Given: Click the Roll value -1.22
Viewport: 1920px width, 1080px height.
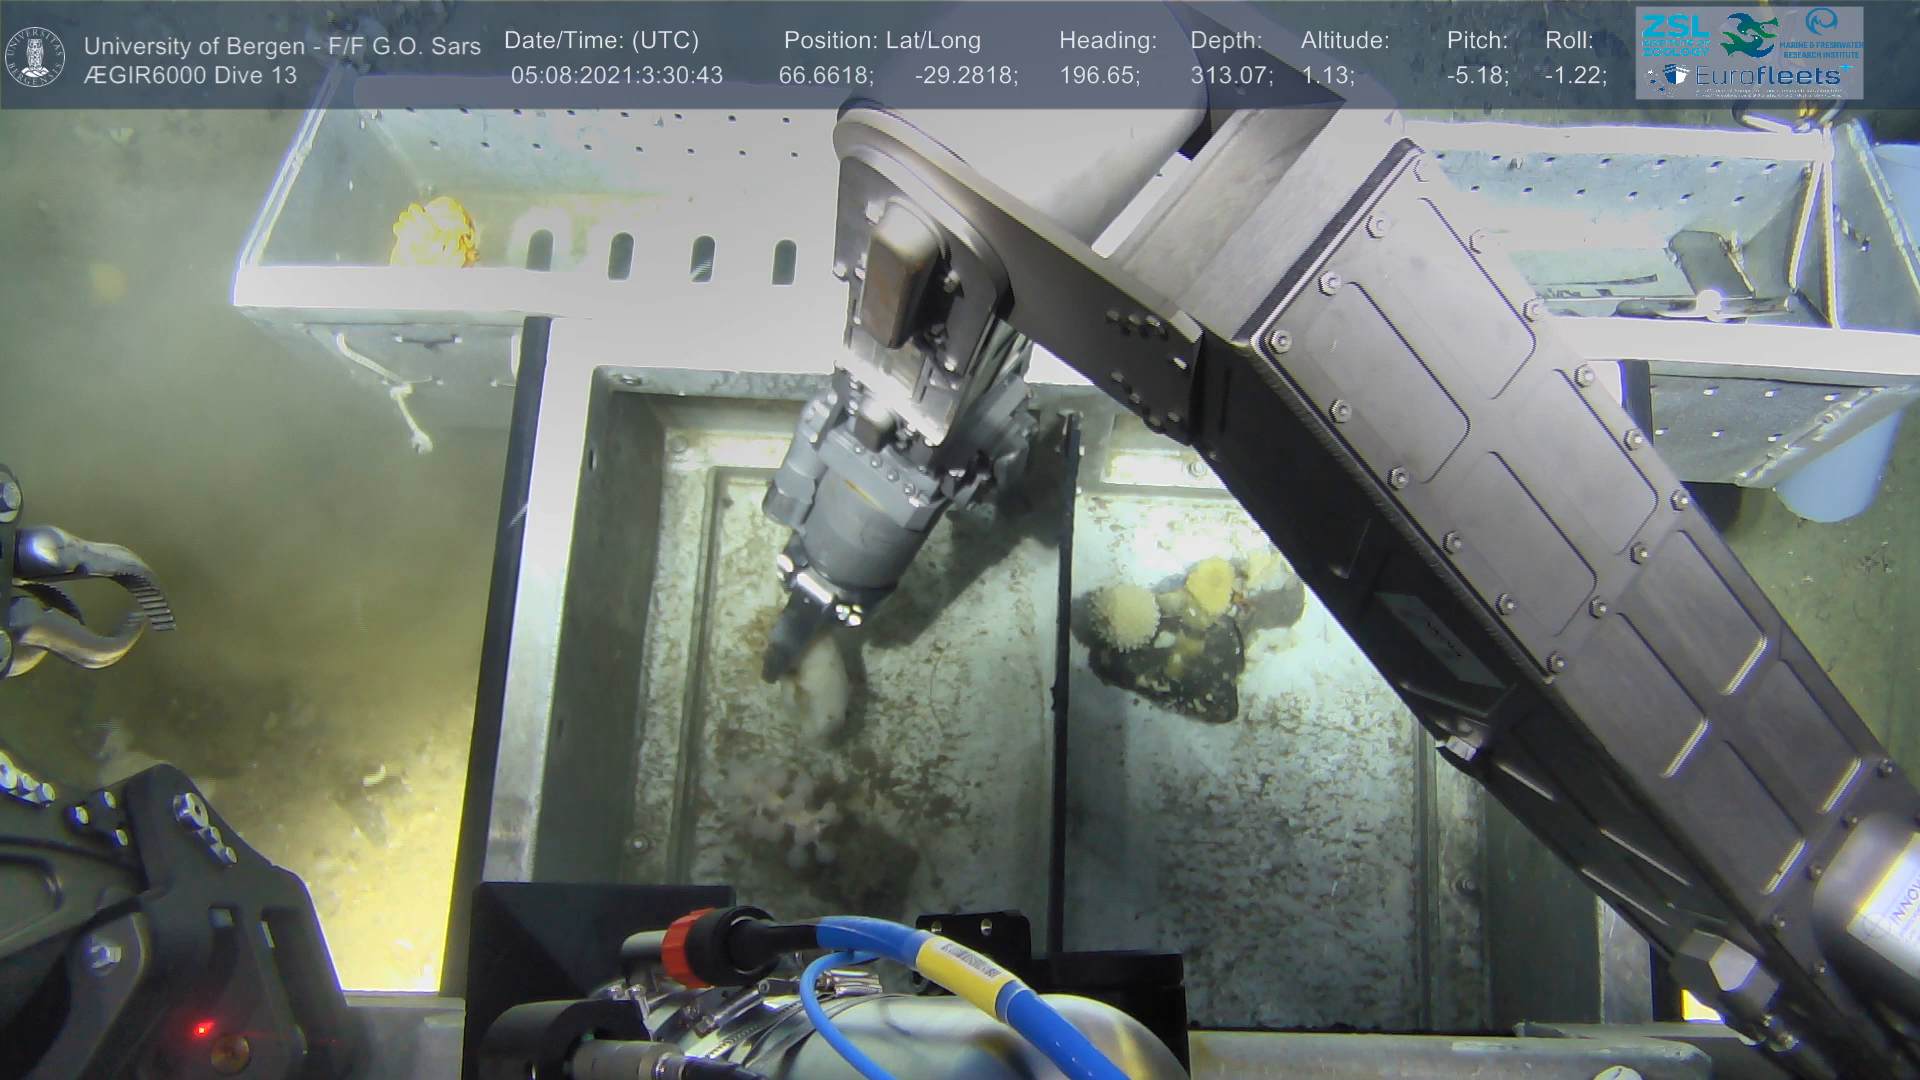Looking at the screenshot, I should coord(1575,76).
